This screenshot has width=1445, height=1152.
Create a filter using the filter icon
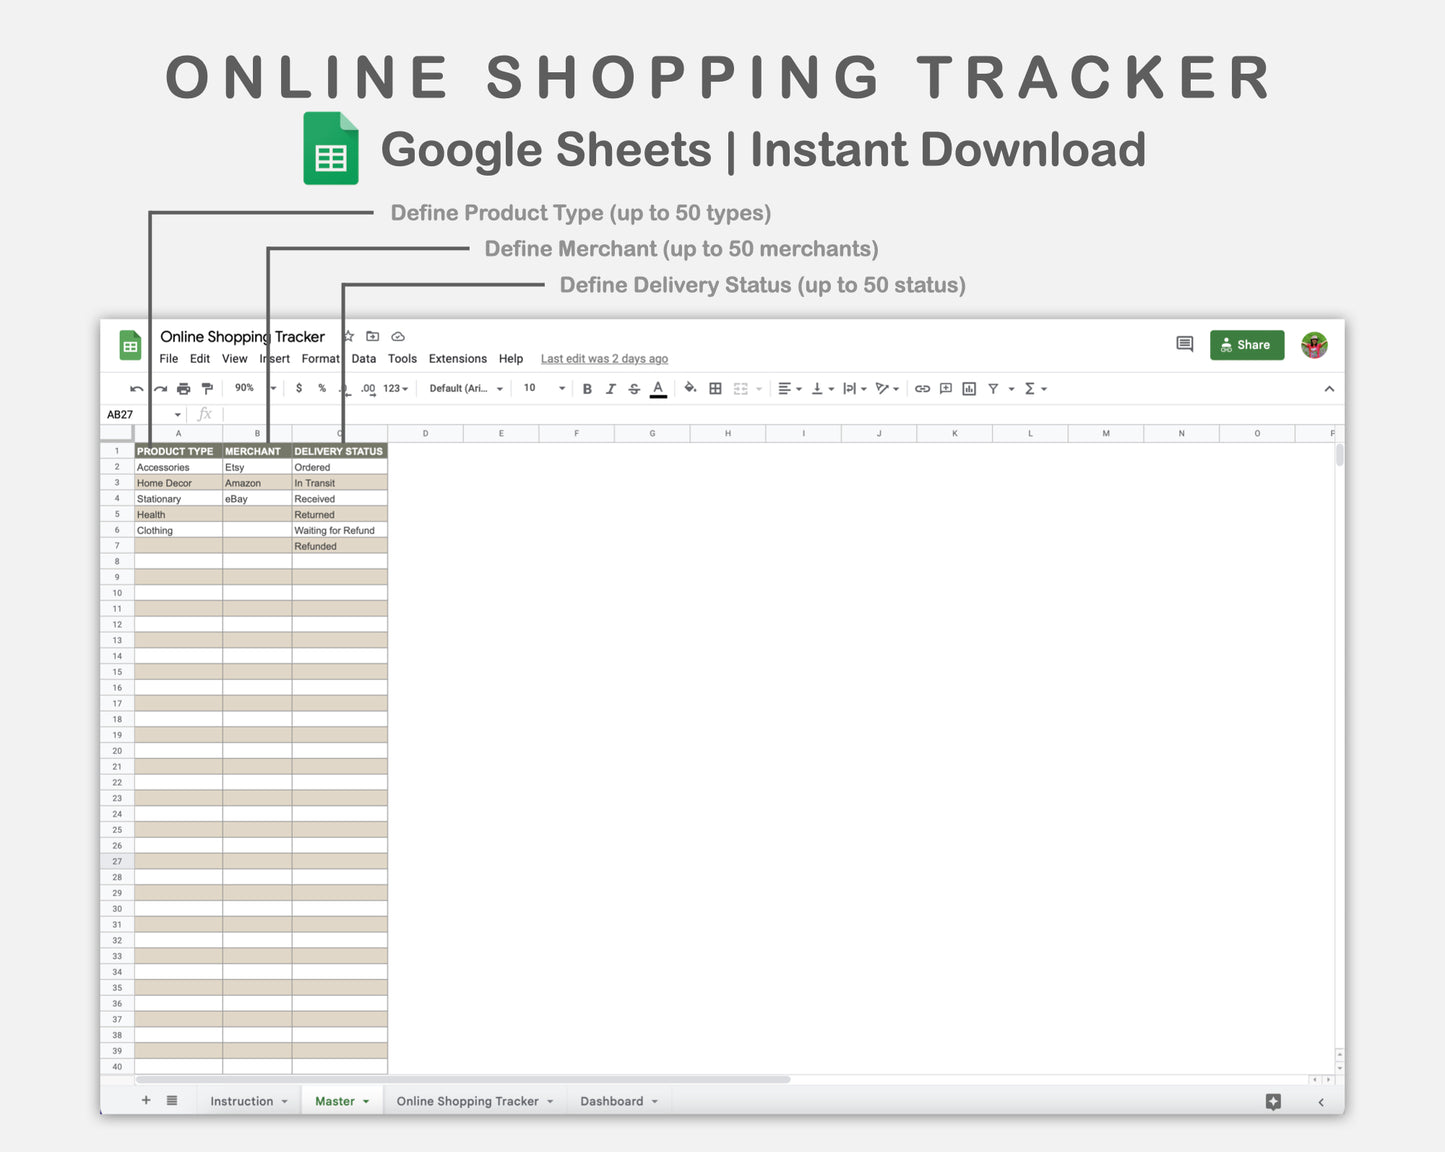tap(993, 388)
